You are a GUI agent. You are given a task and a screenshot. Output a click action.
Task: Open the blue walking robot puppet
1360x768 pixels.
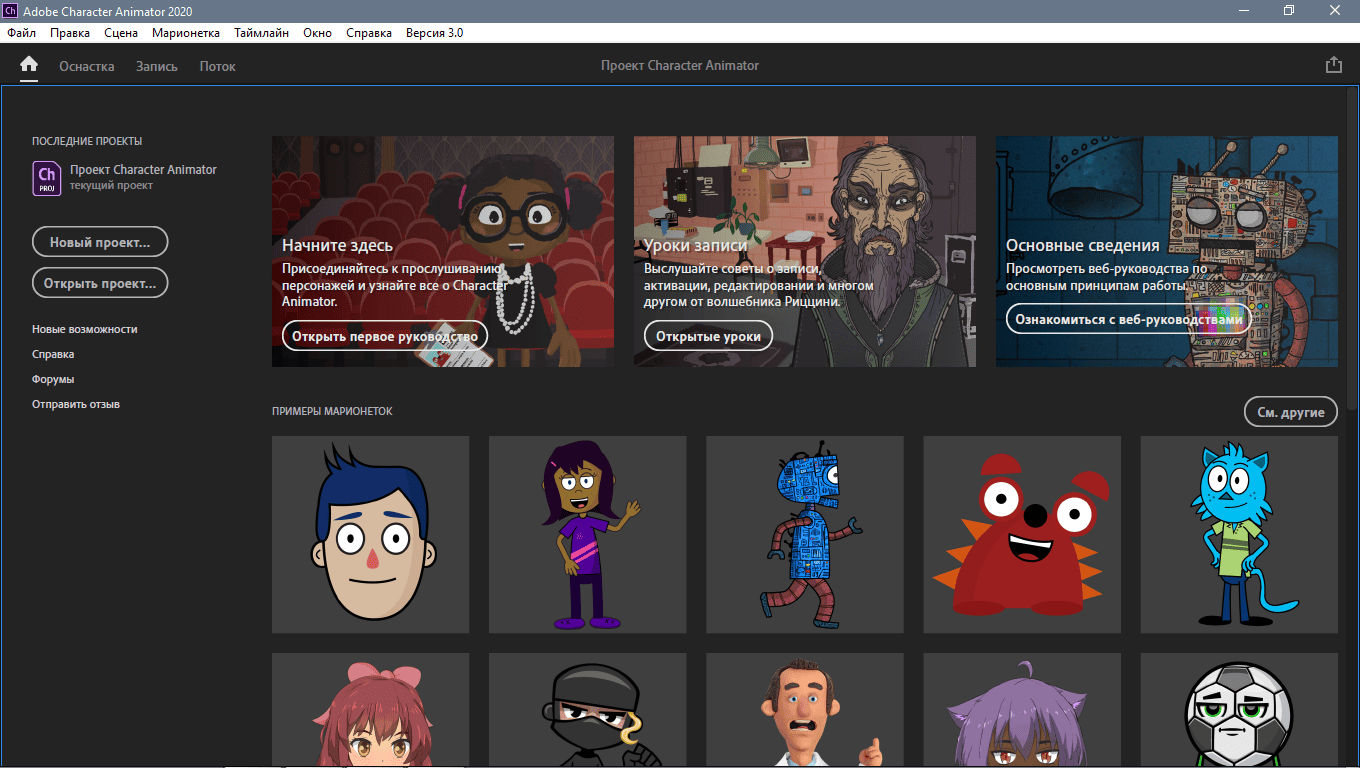pos(805,534)
